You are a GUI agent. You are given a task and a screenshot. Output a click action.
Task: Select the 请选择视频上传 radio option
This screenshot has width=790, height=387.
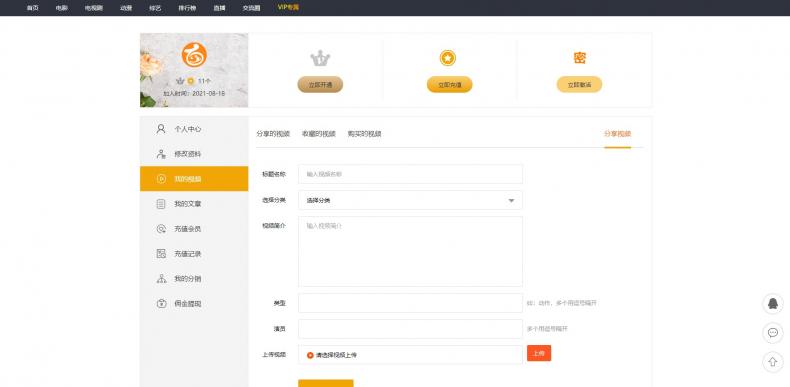tap(310, 355)
